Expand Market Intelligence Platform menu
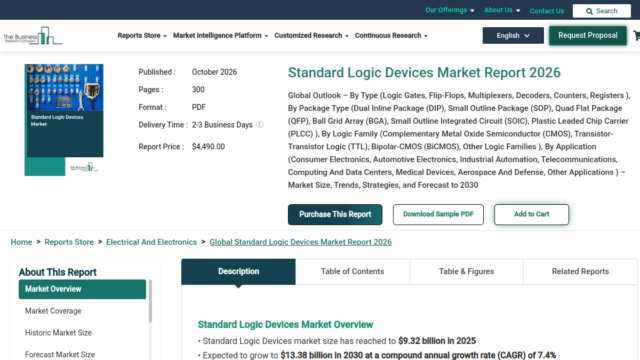 point(220,36)
